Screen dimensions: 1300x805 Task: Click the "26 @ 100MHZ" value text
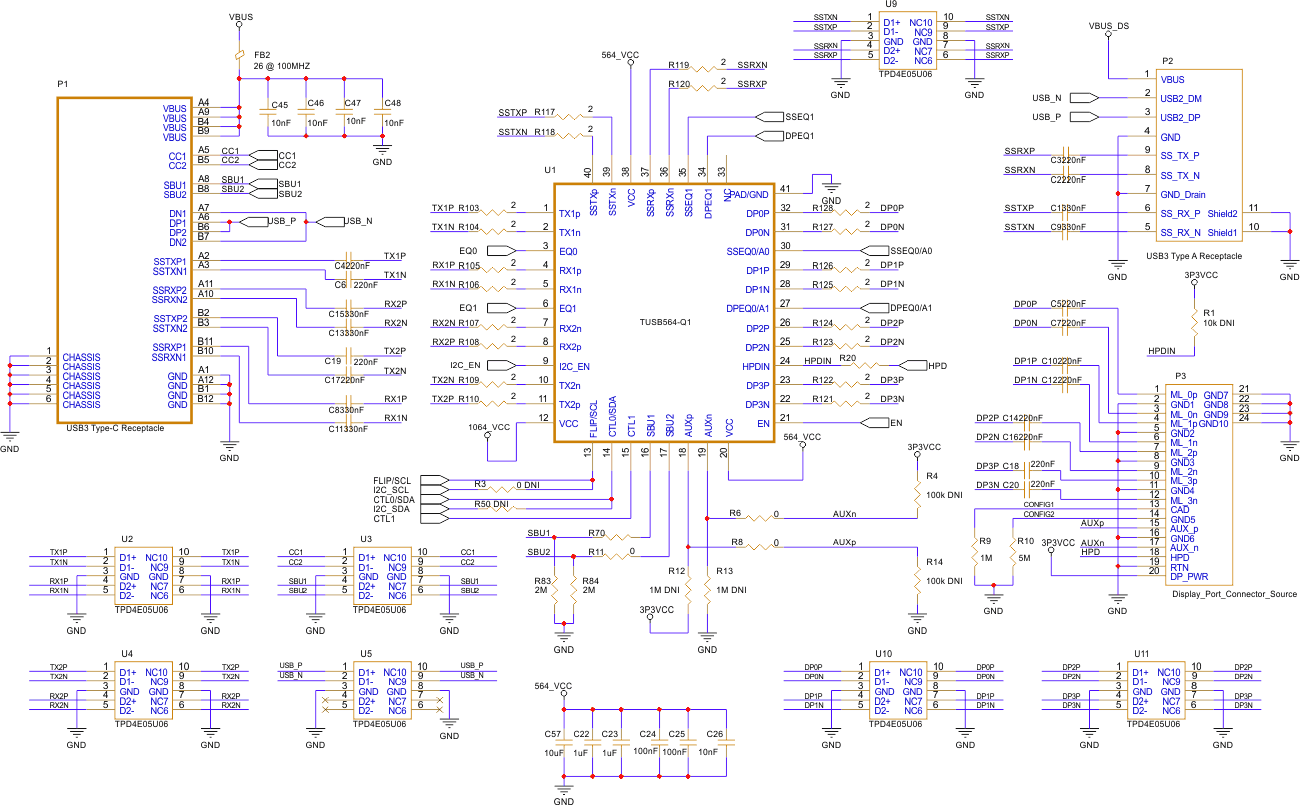point(282,66)
